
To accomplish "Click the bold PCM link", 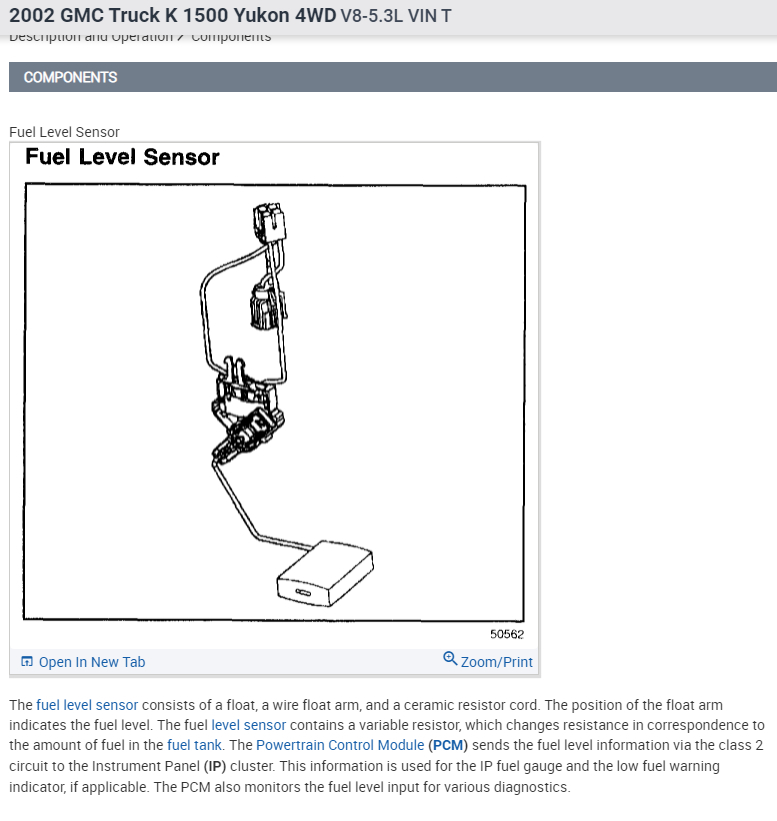I will point(448,745).
